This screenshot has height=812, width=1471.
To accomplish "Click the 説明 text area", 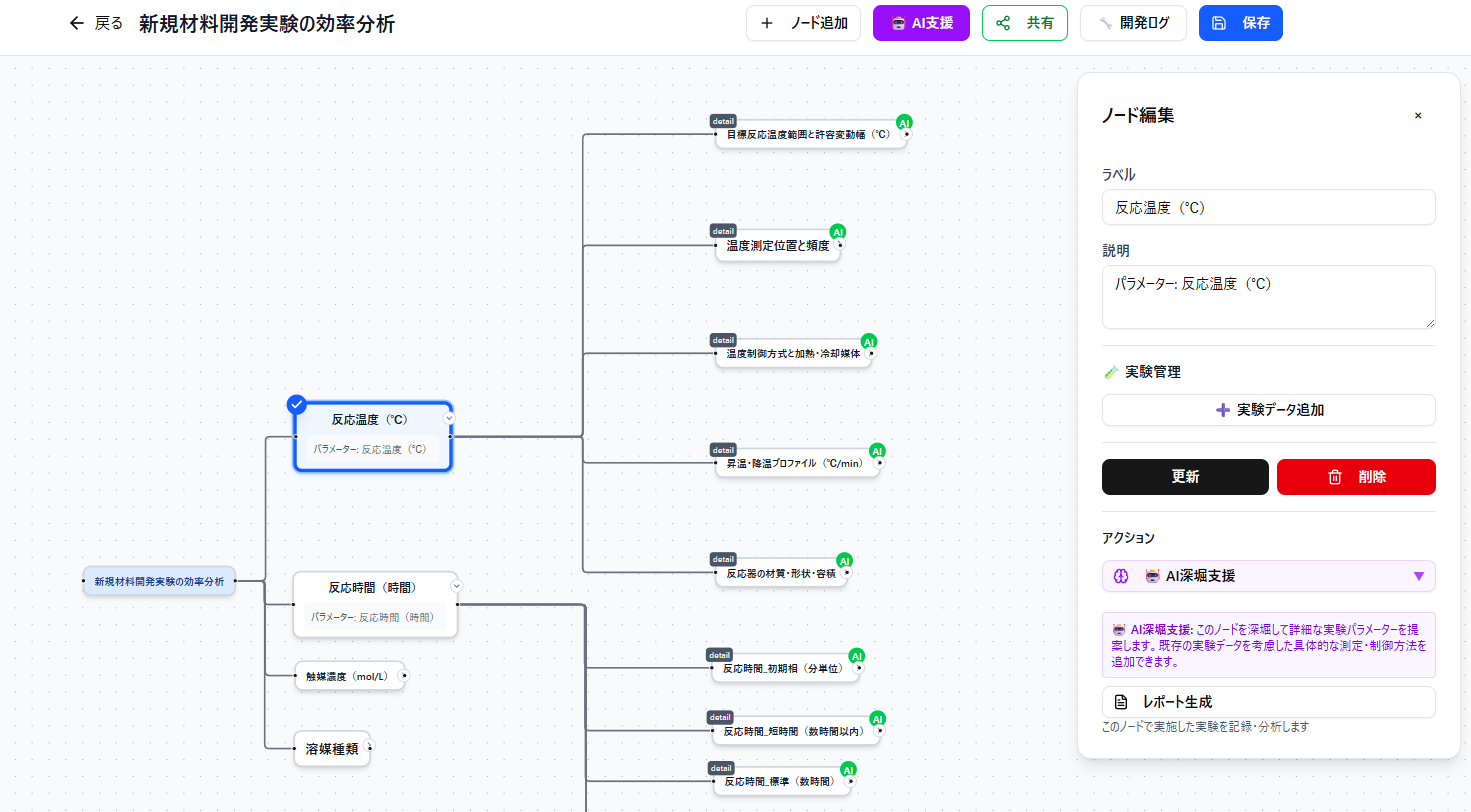I will tap(1268, 296).
